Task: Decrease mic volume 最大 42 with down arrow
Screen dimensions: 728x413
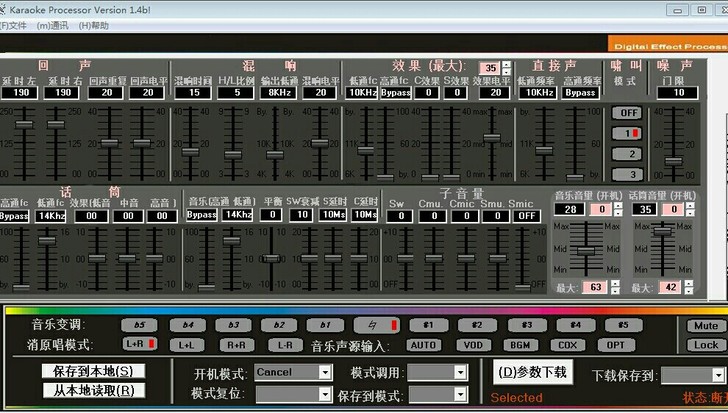Action: pyautogui.click(x=689, y=290)
